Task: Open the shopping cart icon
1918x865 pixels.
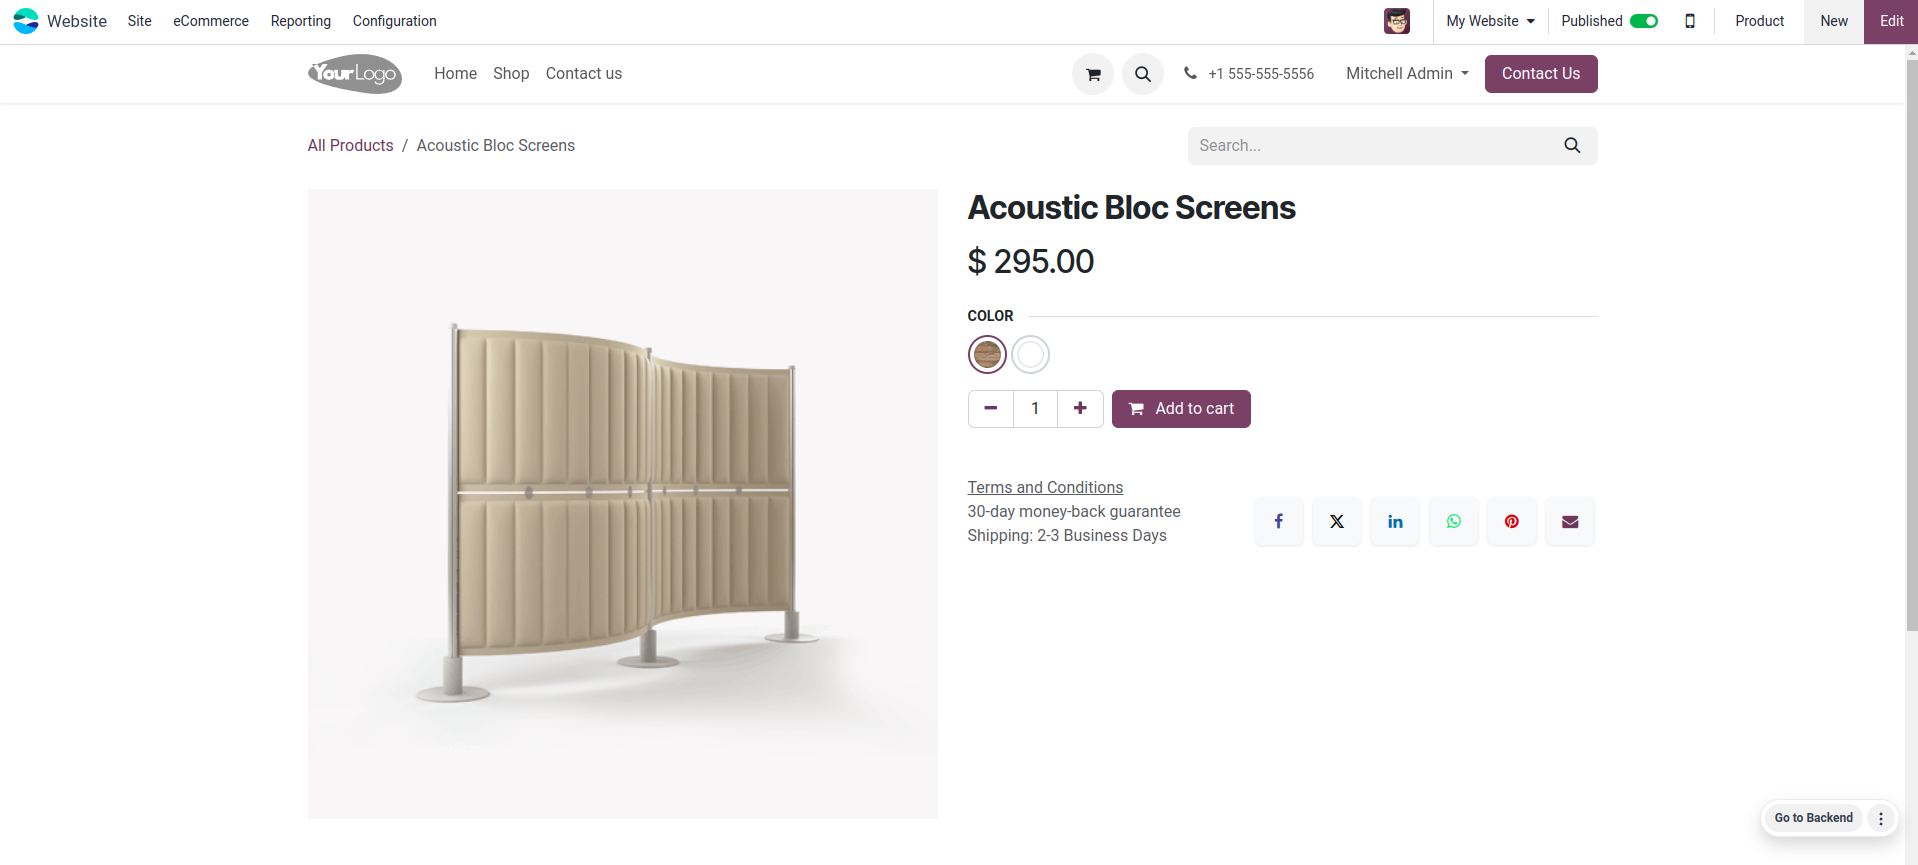Action: pos(1093,74)
